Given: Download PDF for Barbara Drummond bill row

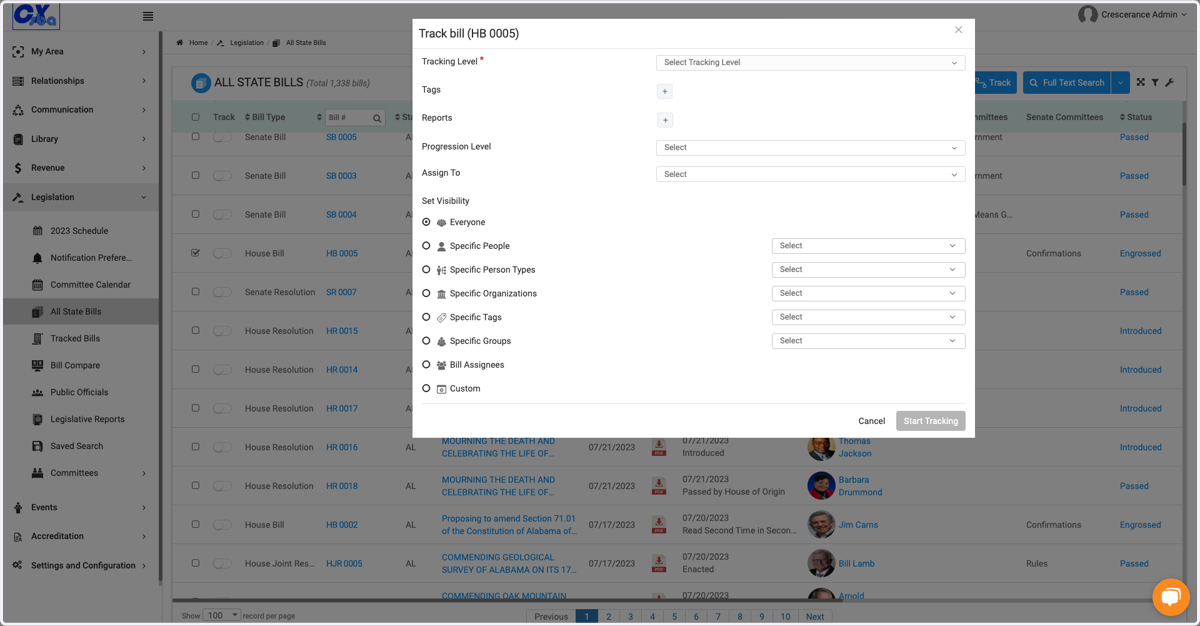Looking at the screenshot, I should click(x=659, y=486).
